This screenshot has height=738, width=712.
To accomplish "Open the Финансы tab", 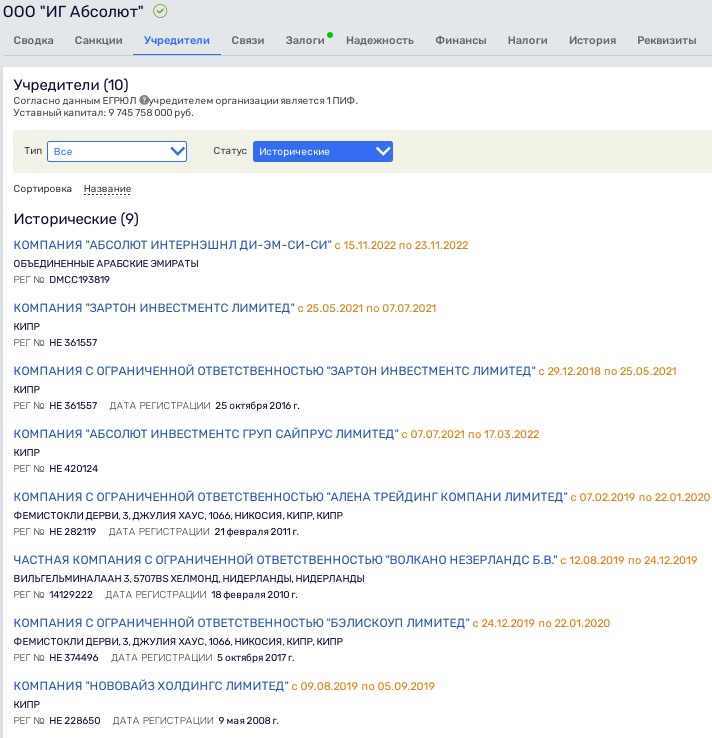I will 461,40.
